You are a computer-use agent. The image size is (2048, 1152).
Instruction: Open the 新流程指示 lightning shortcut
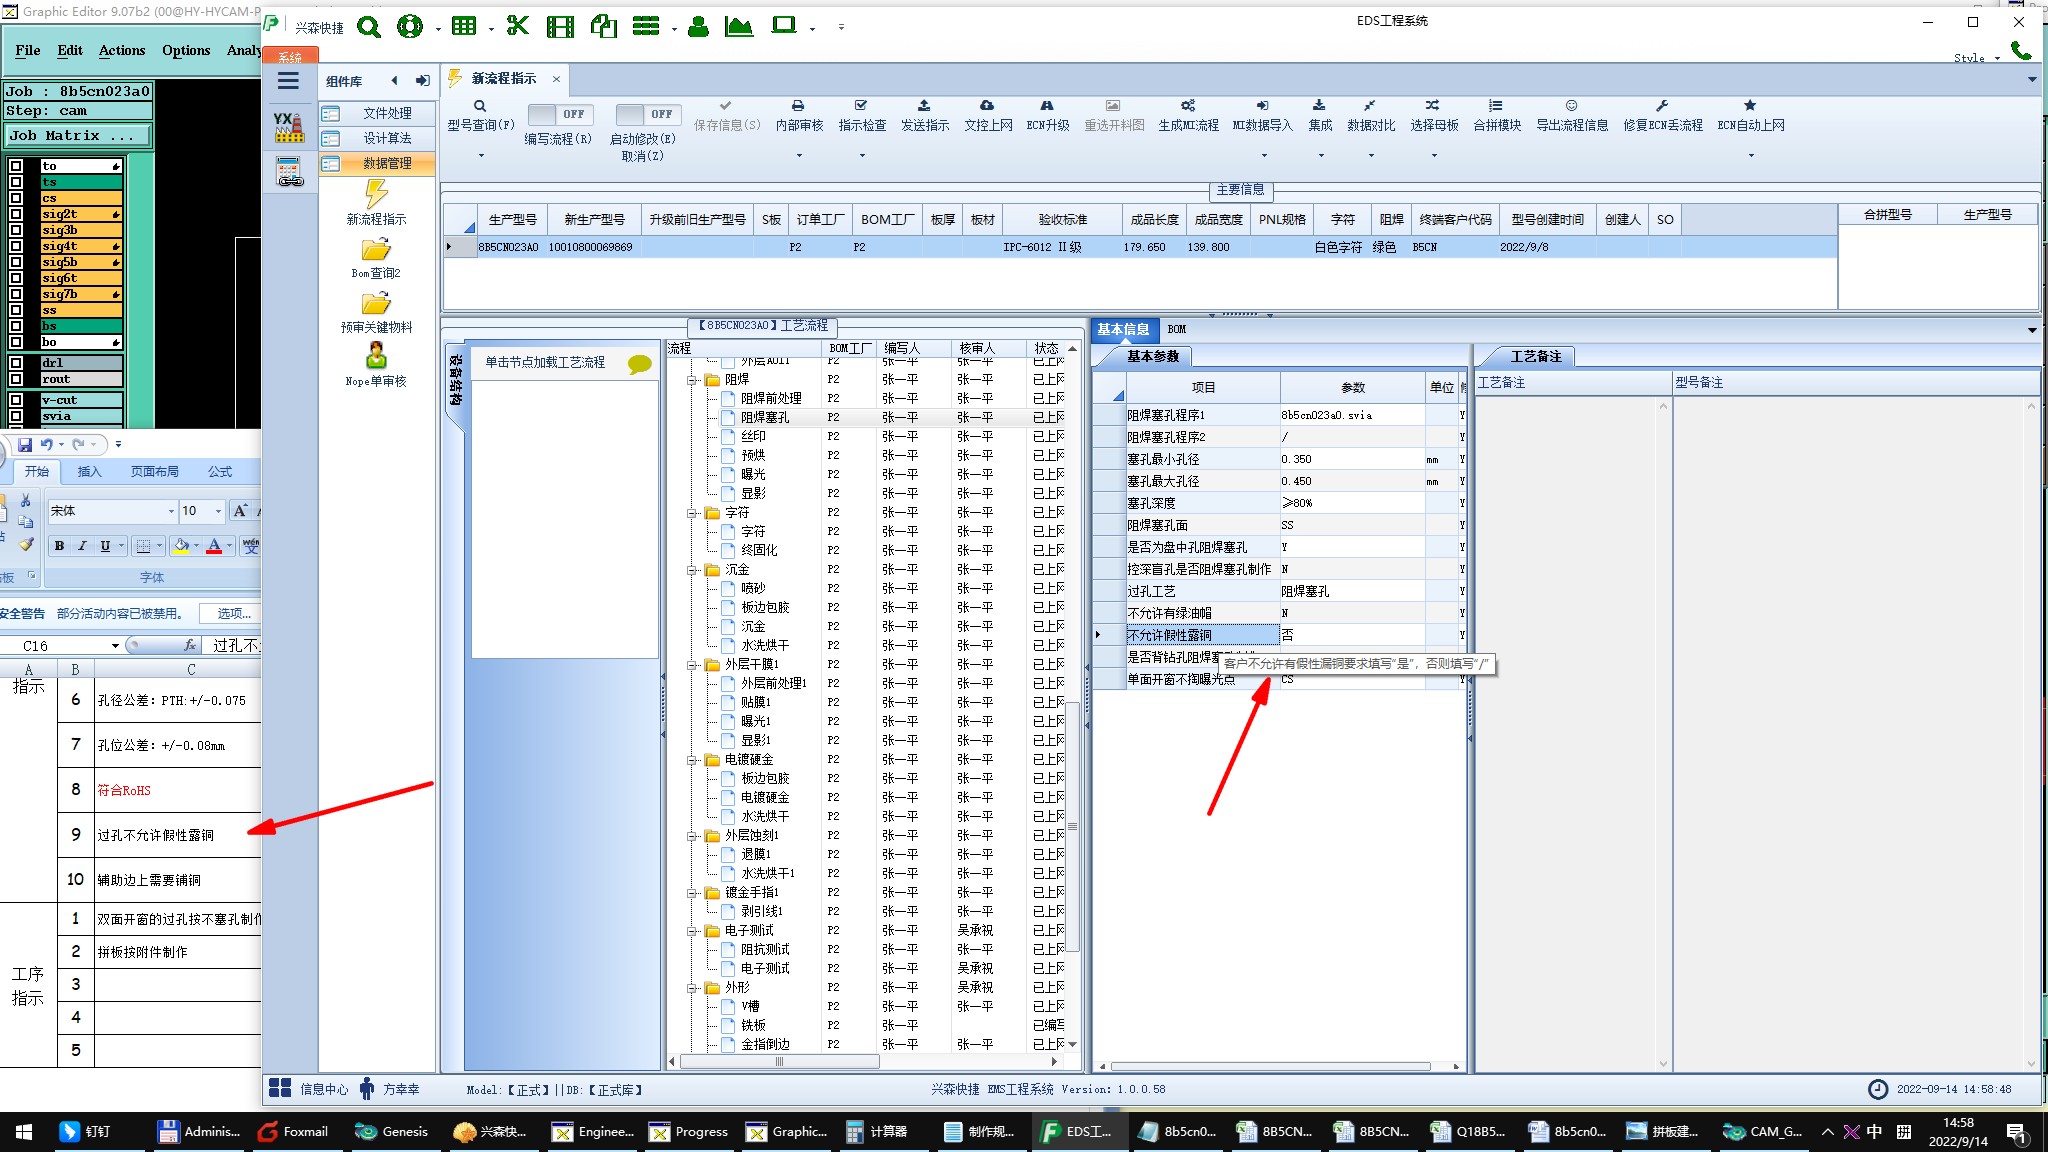click(x=376, y=194)
